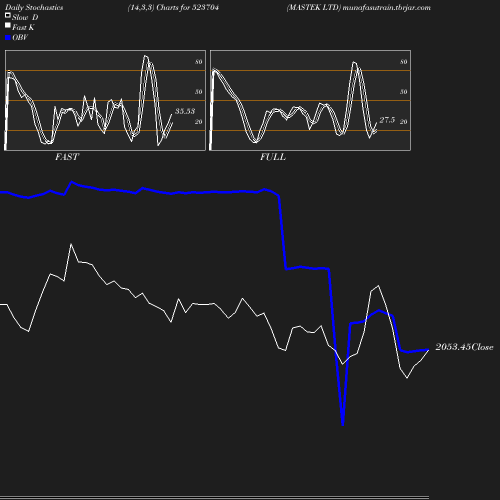Screen dimensions: 500x500
Task: Click the Slow D legend swatch
Action: [8, 15]
